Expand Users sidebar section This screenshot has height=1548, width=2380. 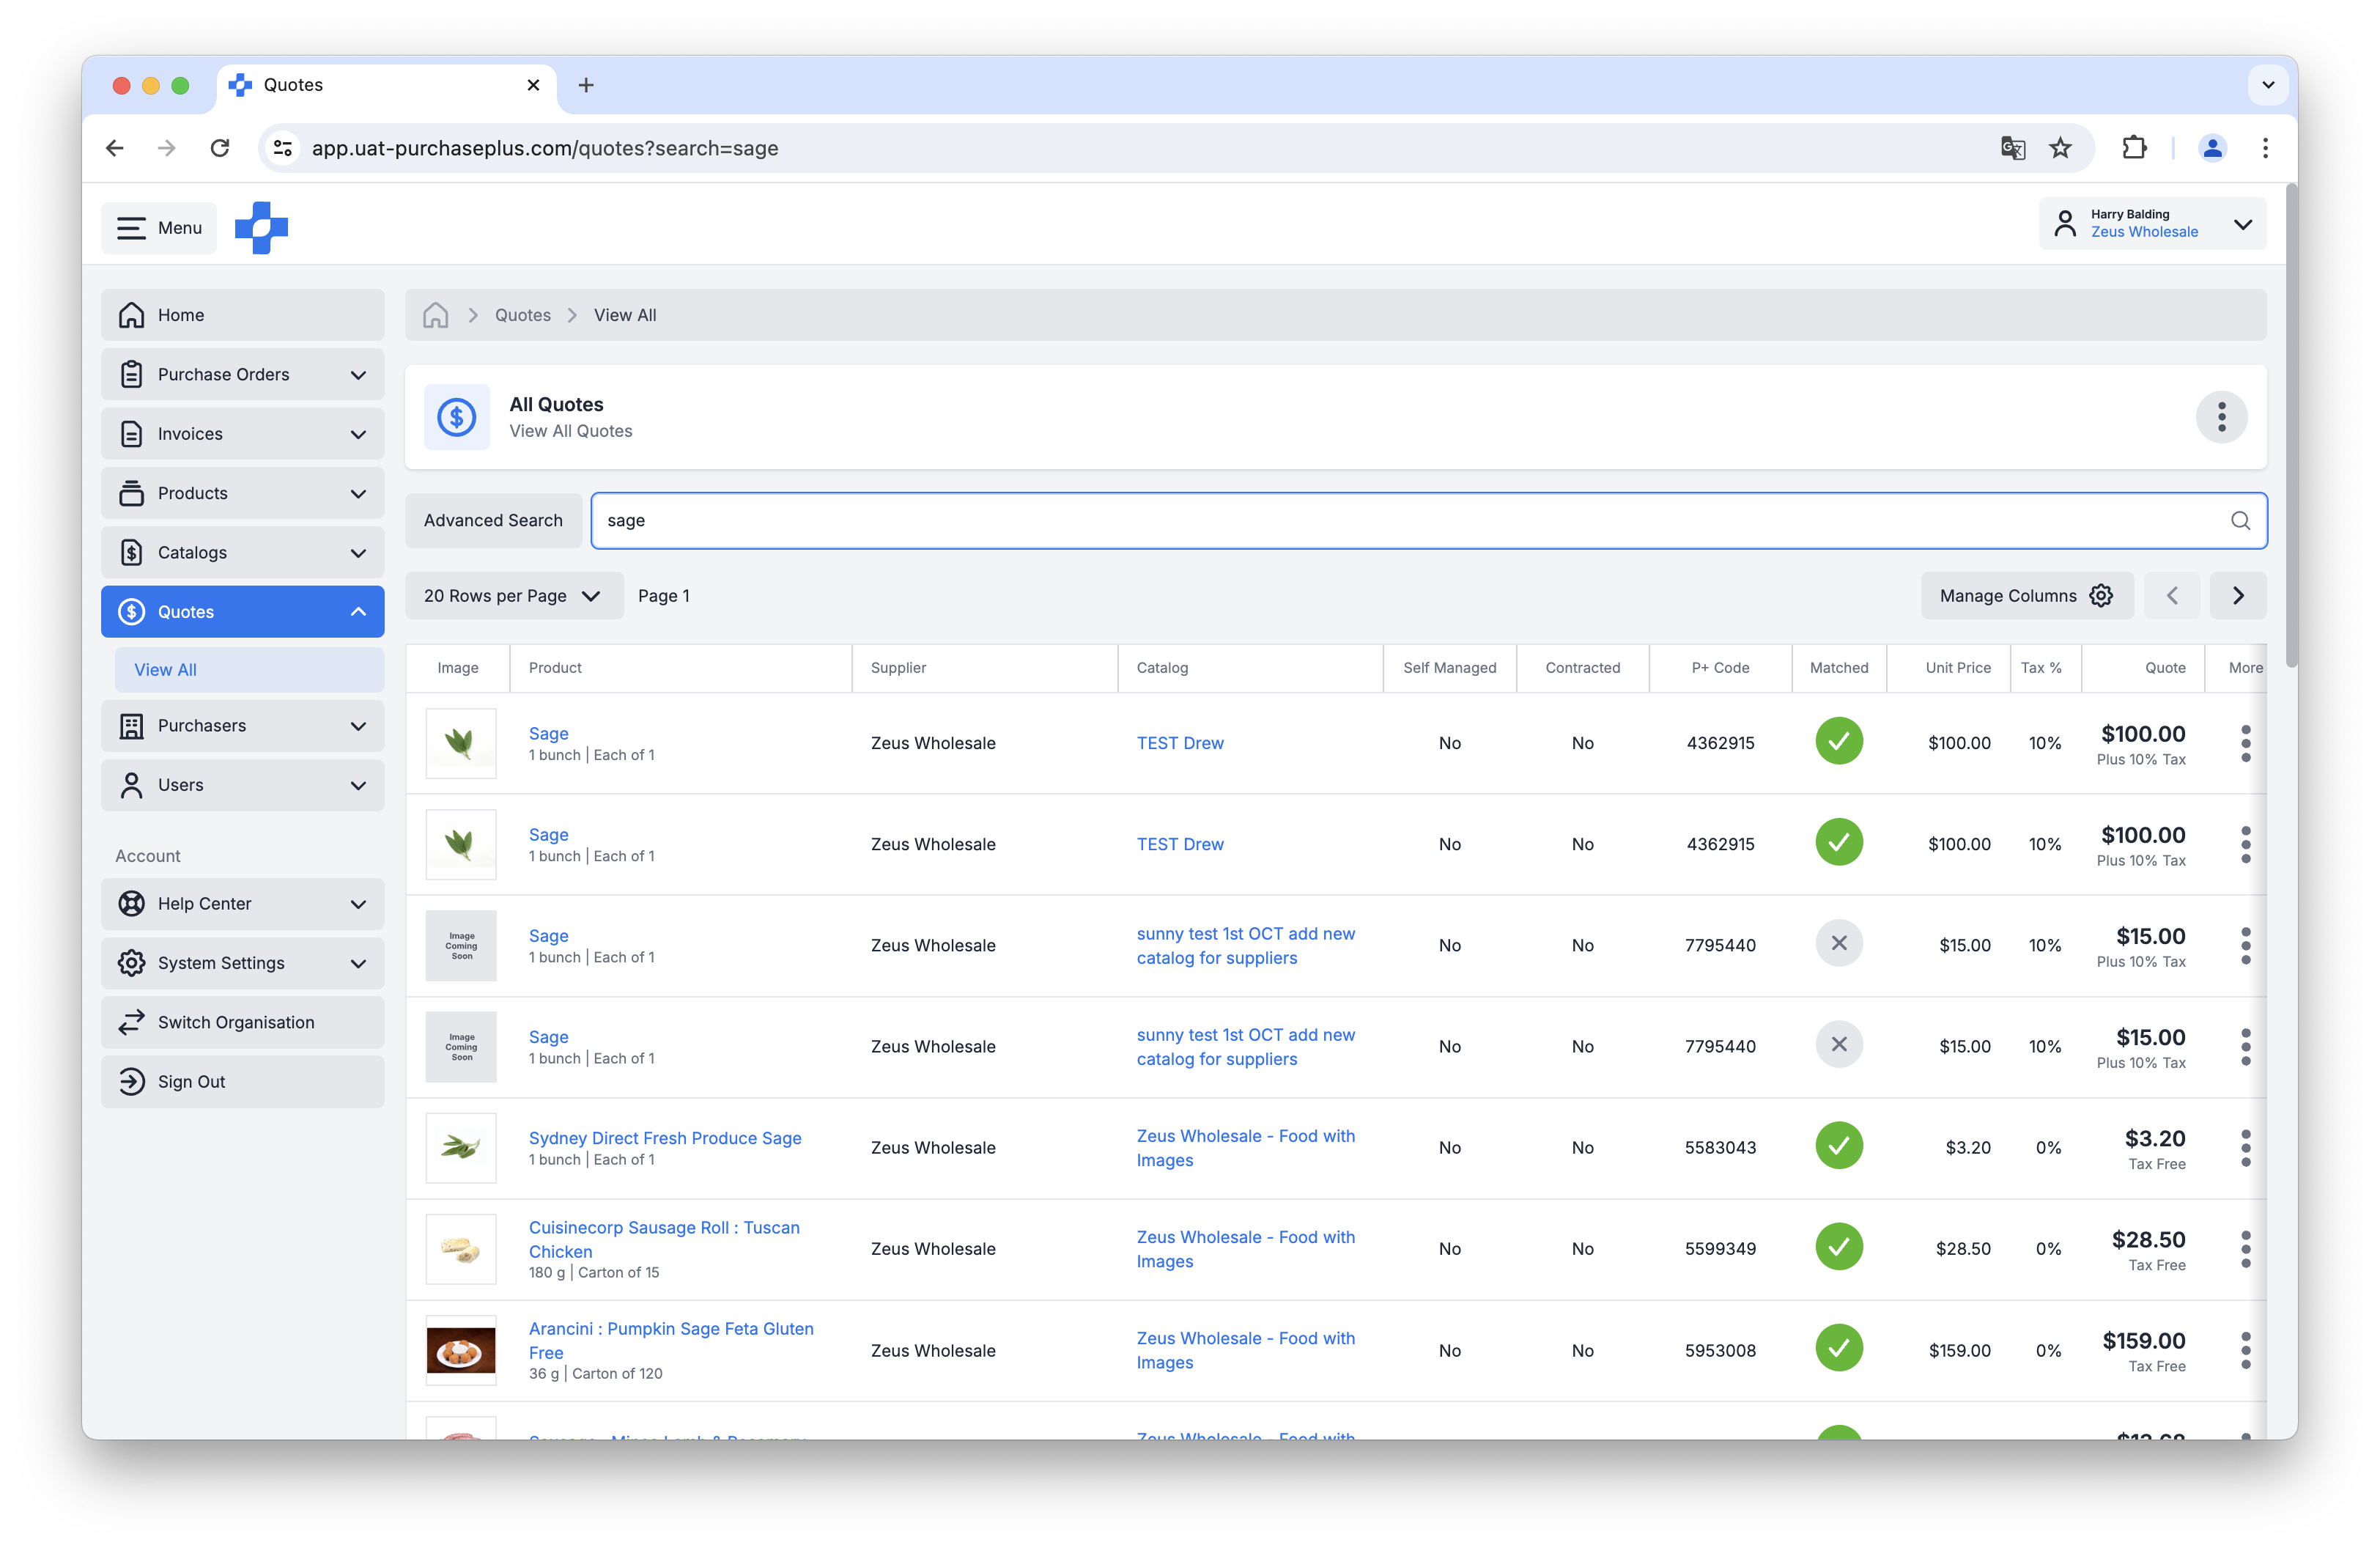point(242,785)
